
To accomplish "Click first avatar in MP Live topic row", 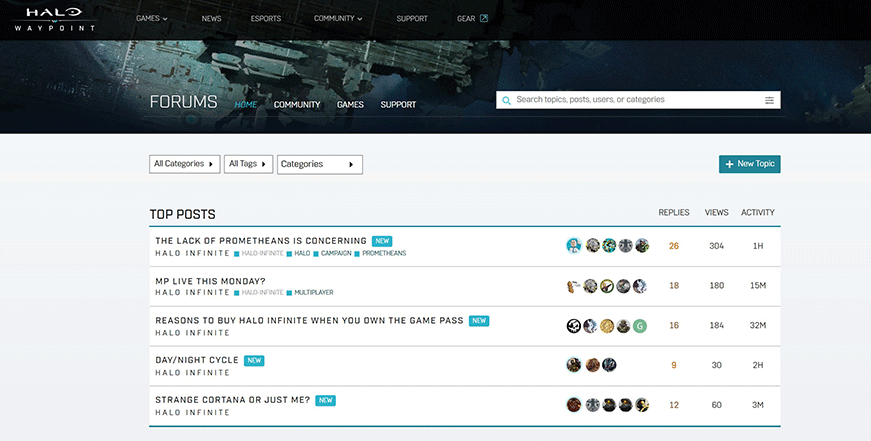I will click(573, 285).
